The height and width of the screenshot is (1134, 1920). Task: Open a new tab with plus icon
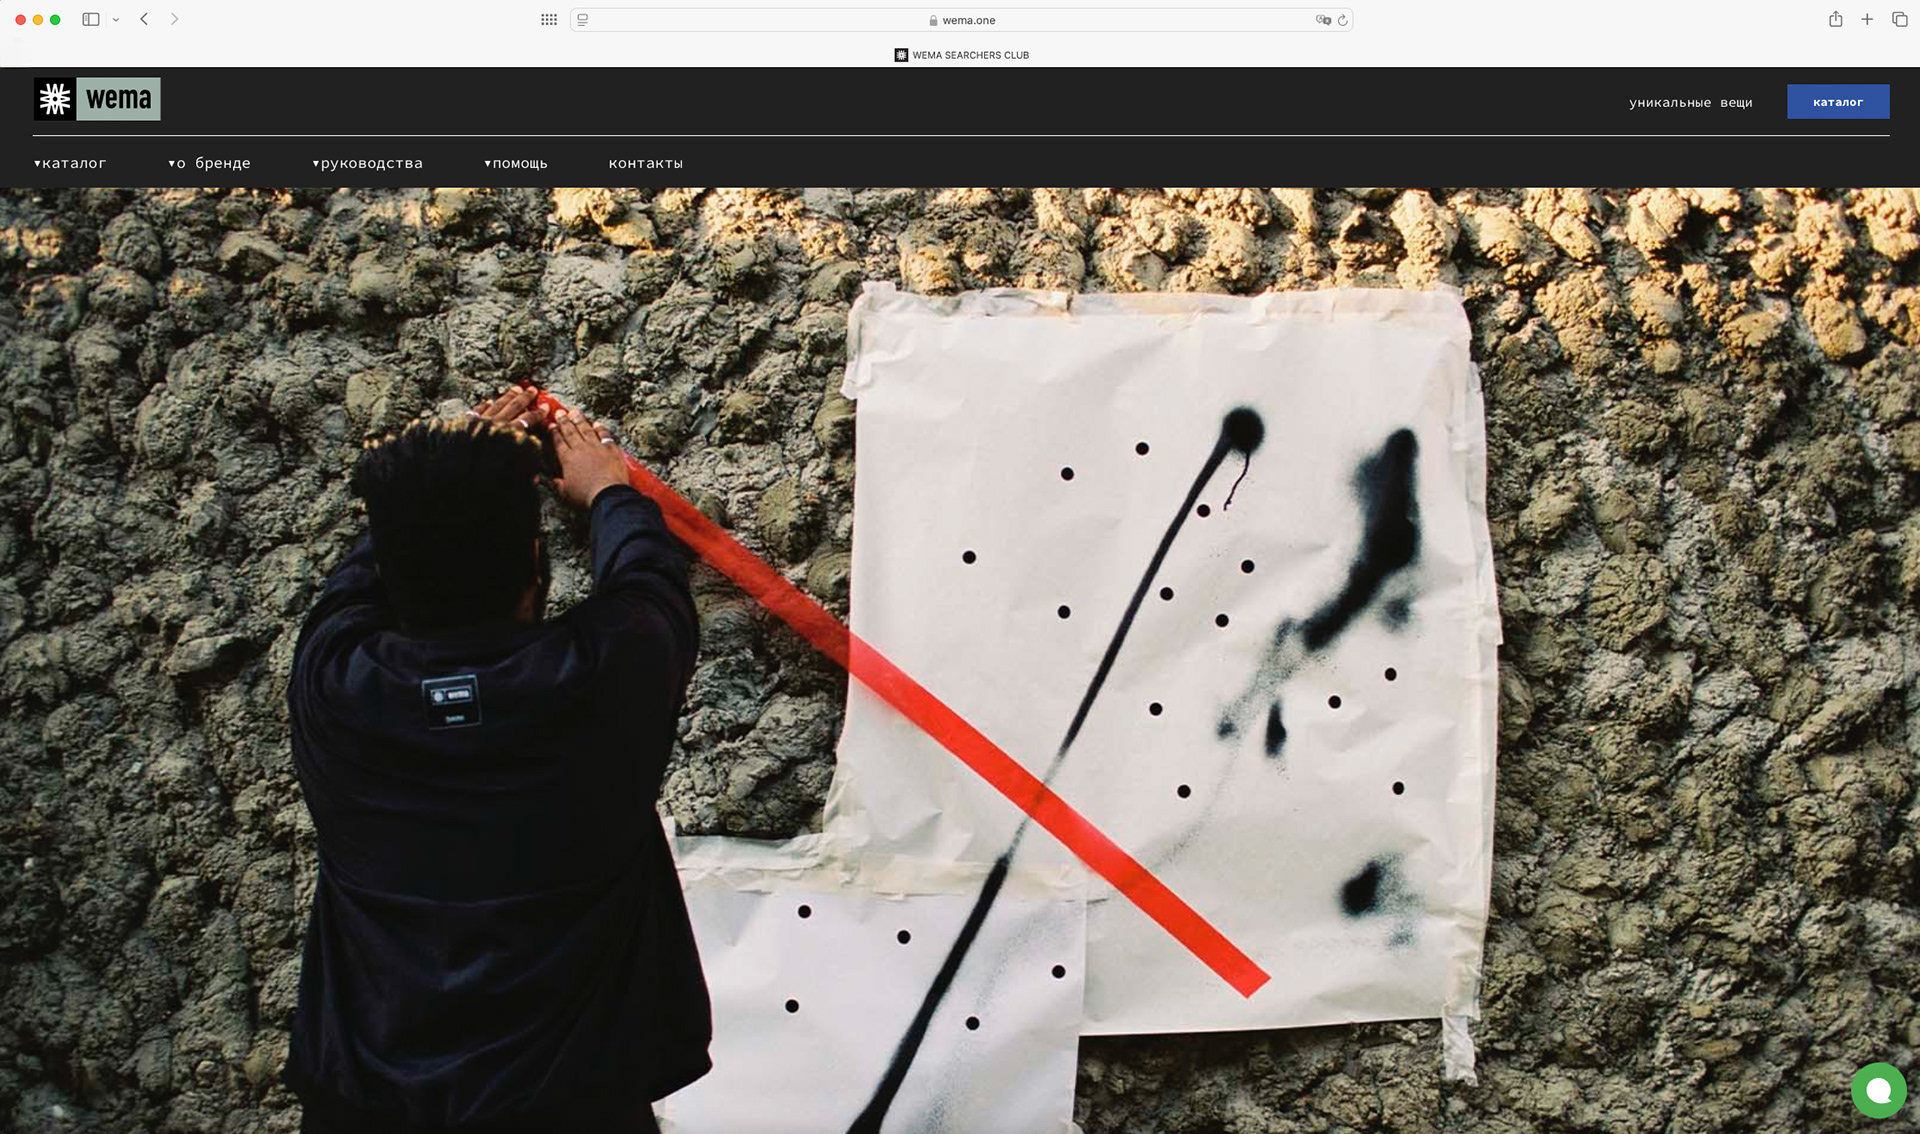1867,19
